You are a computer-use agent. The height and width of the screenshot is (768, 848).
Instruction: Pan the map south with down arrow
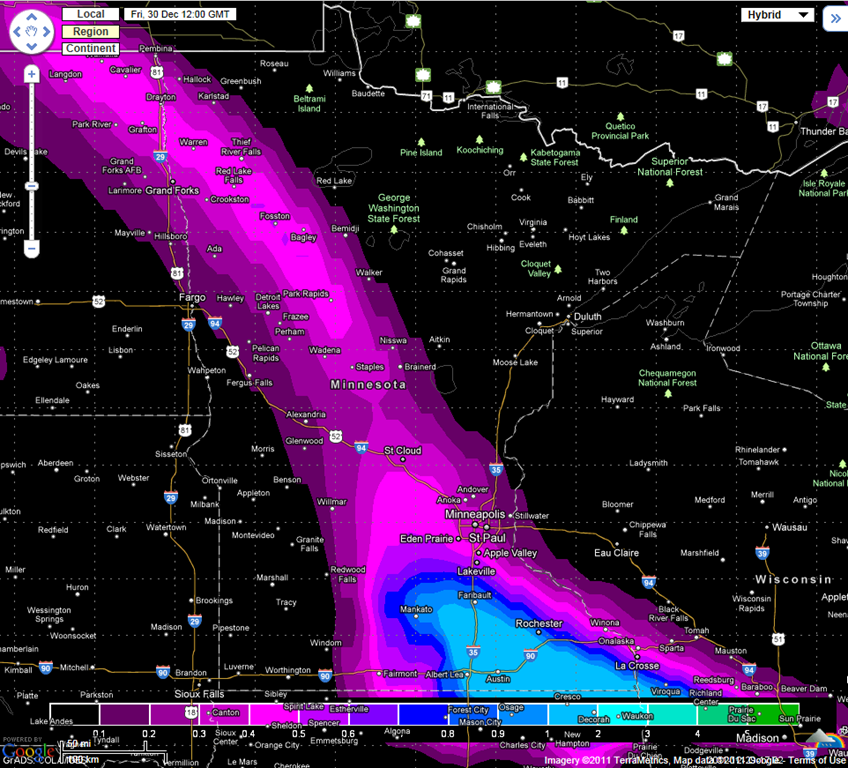coord(31,46)
